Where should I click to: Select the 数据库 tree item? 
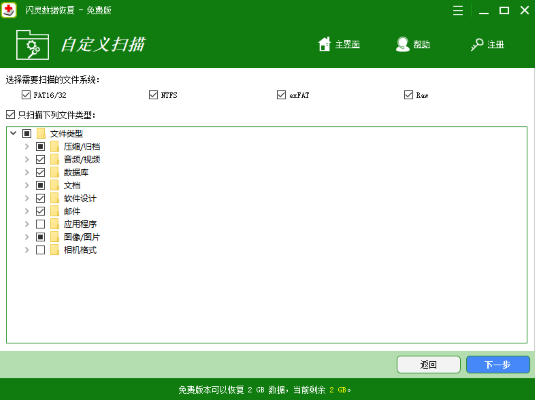tap(76, 172)
